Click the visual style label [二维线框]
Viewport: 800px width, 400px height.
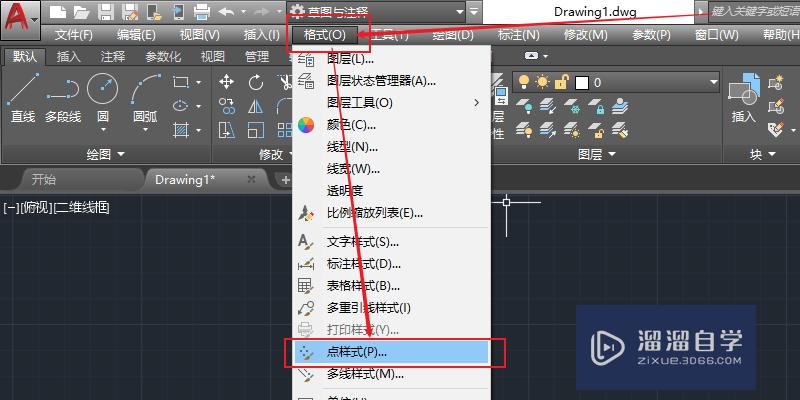(82, 208)
